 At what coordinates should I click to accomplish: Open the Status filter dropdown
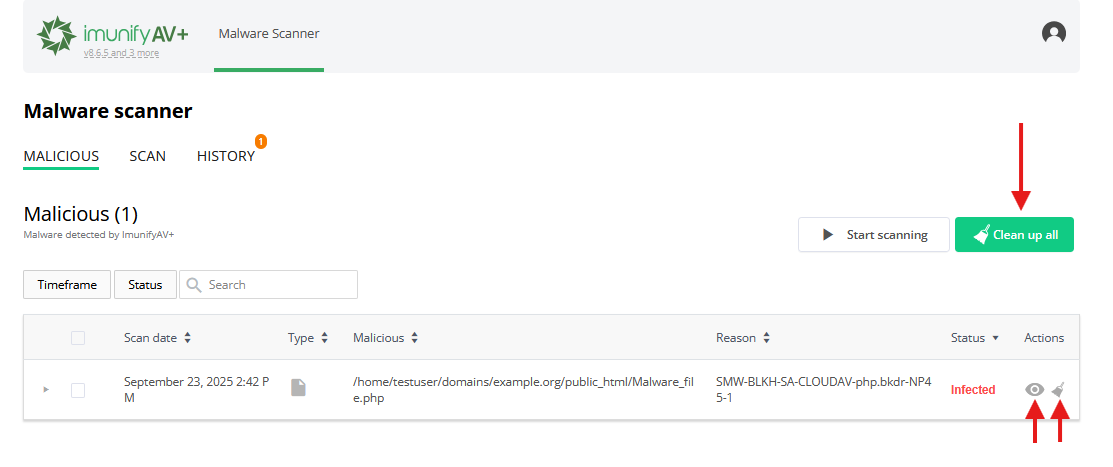[145, 285]
